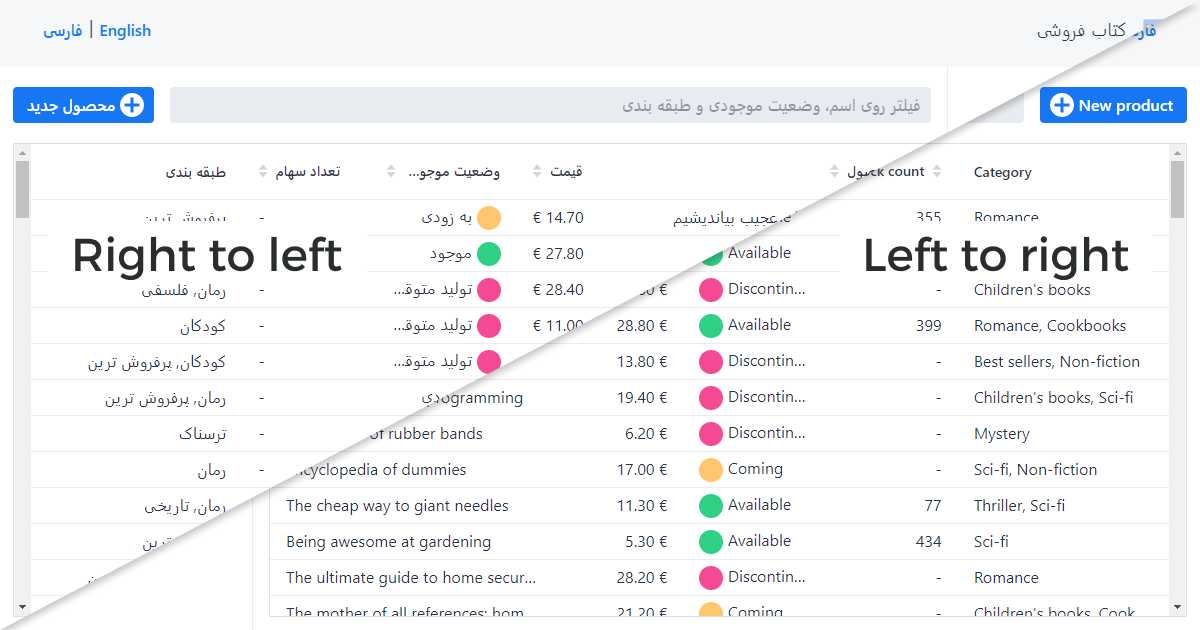Click the pink dot in the 19.40 € row

coord(711,398)
